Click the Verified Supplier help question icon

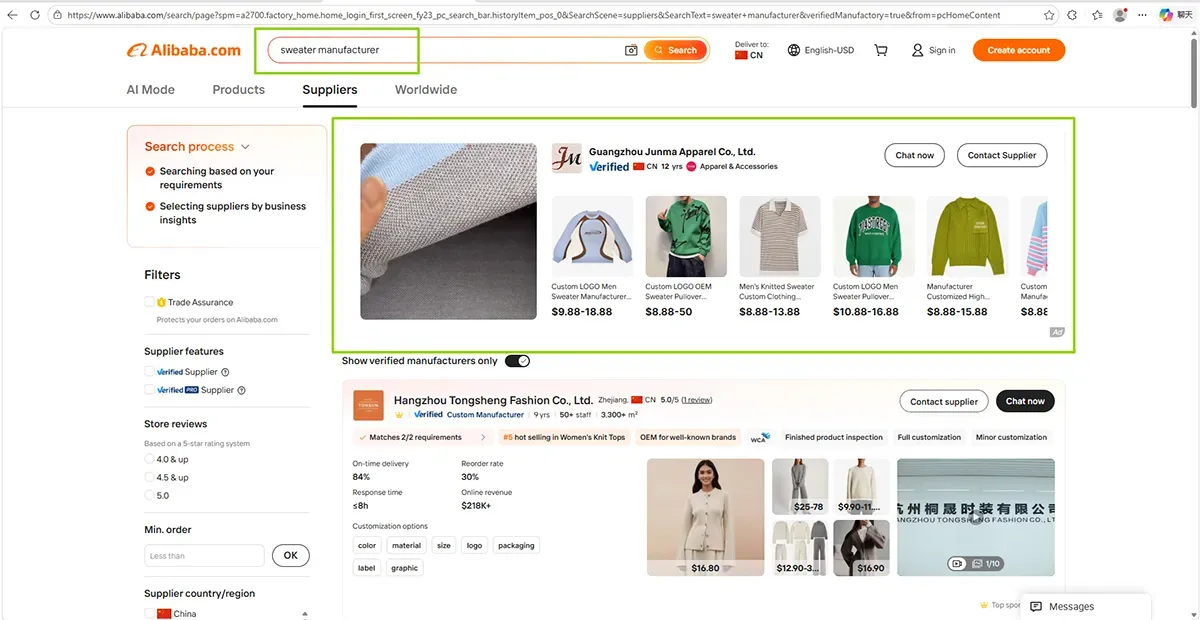pyautogui.click(x=225, y=372)
